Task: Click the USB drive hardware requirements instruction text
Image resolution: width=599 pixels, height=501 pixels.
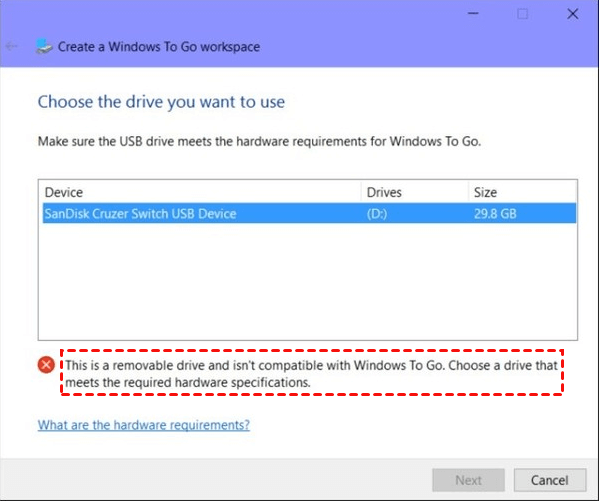Action: [259, 141]
